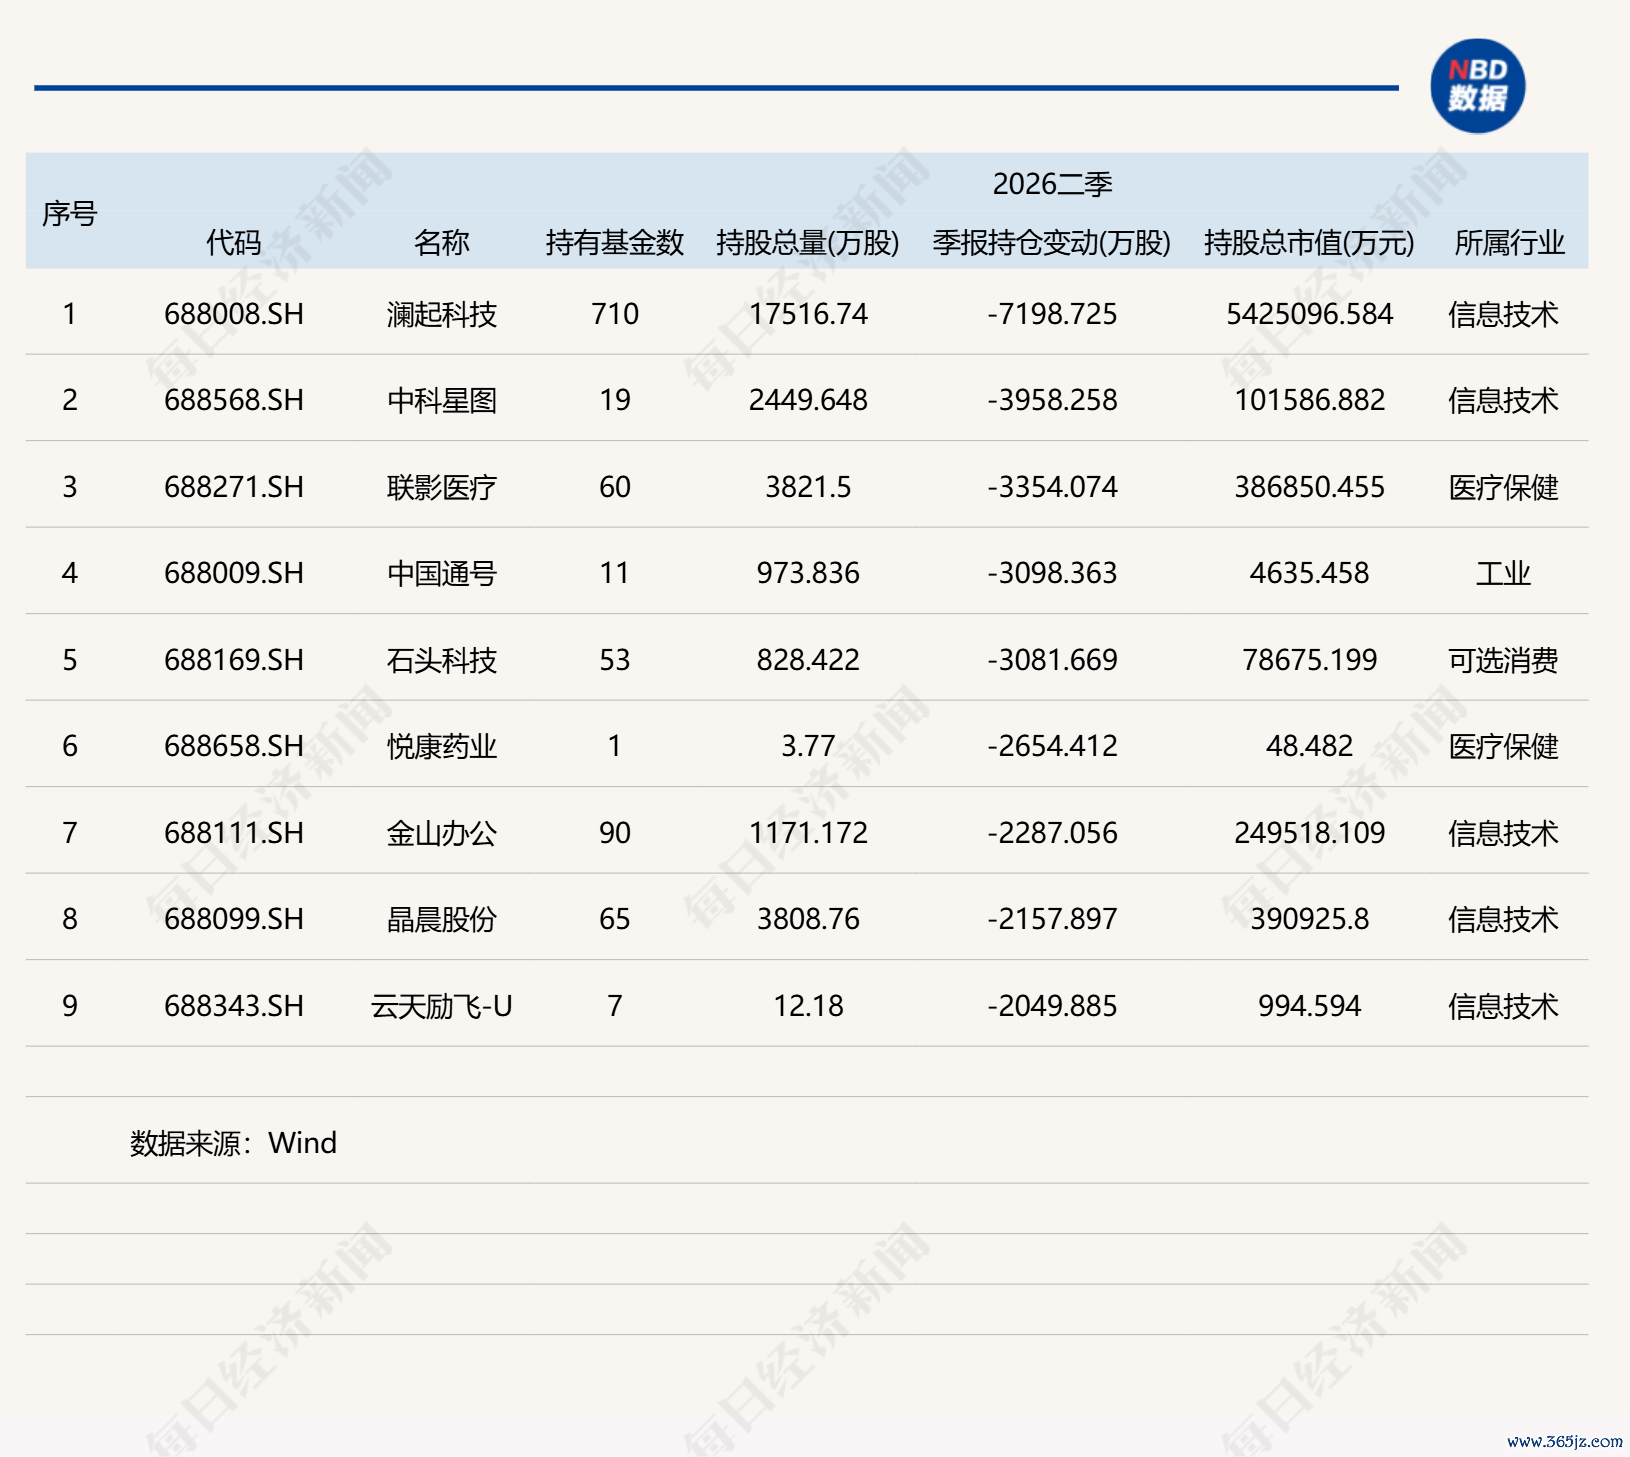Select stock name 石头科技
The height and width of the screenshot is (1457, 1630).
point(442,660)
